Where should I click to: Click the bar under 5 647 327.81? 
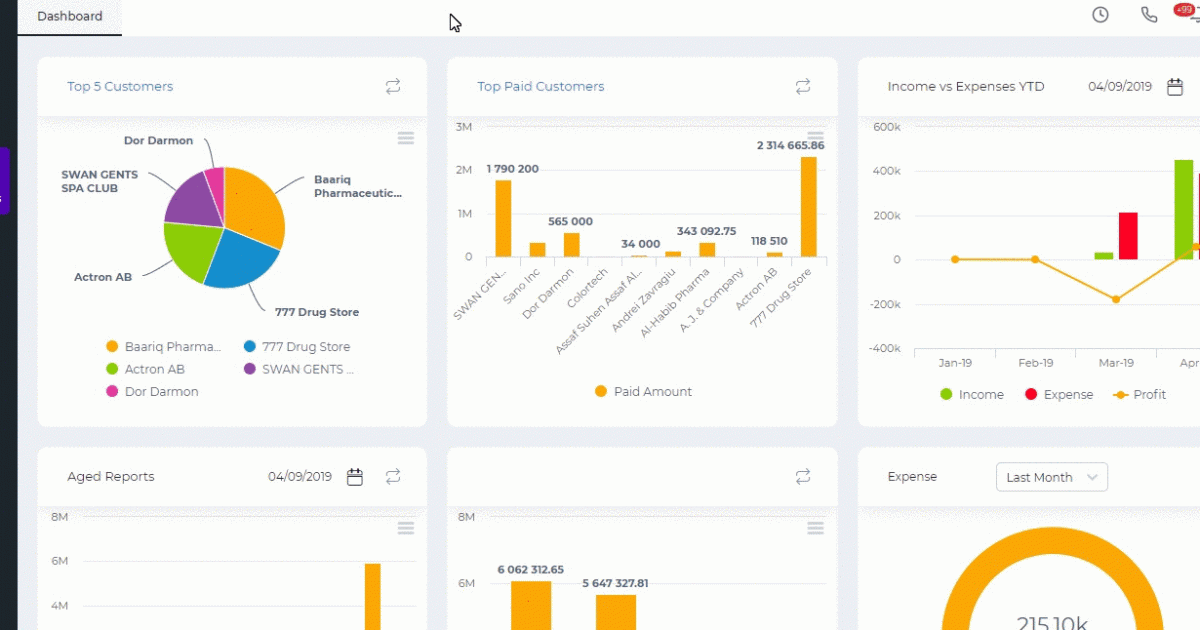pos(616,612)
